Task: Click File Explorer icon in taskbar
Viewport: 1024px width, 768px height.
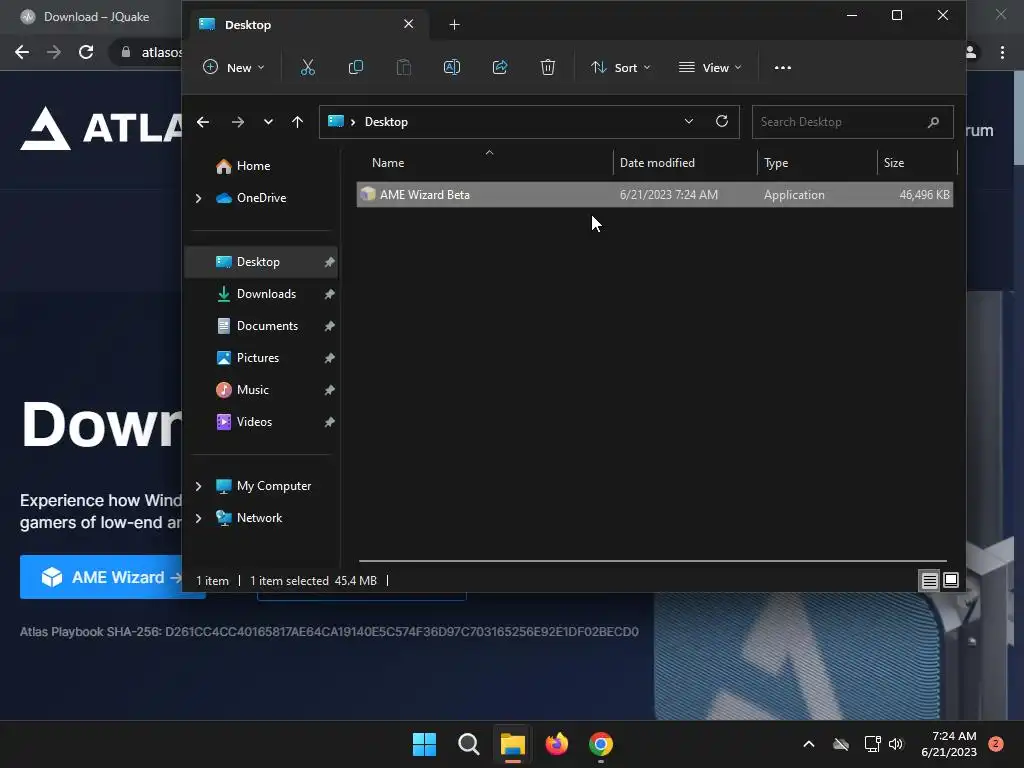Action: coord(513,744)
